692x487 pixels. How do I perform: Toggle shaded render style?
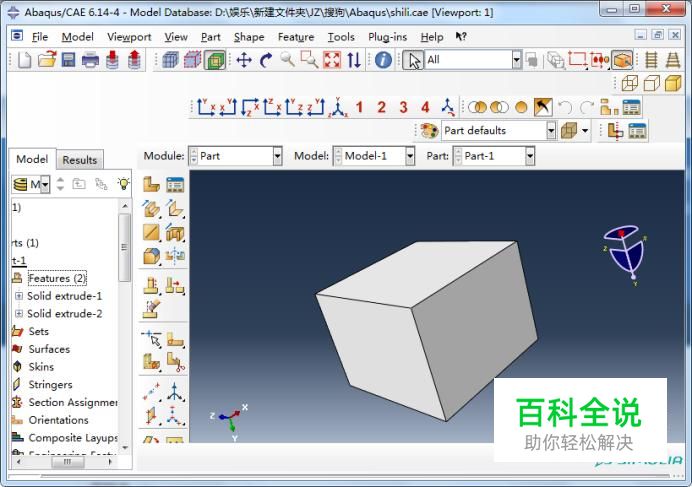tap(673, 83)
